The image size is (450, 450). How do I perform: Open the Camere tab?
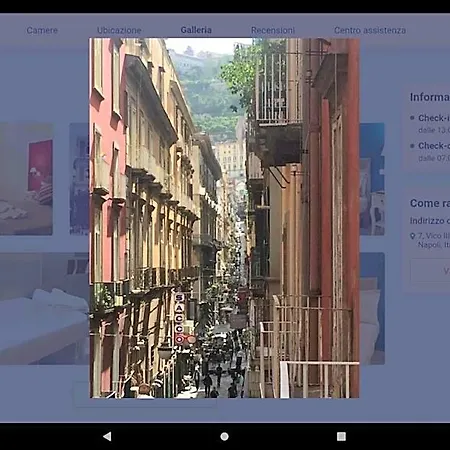pos(42,30)
